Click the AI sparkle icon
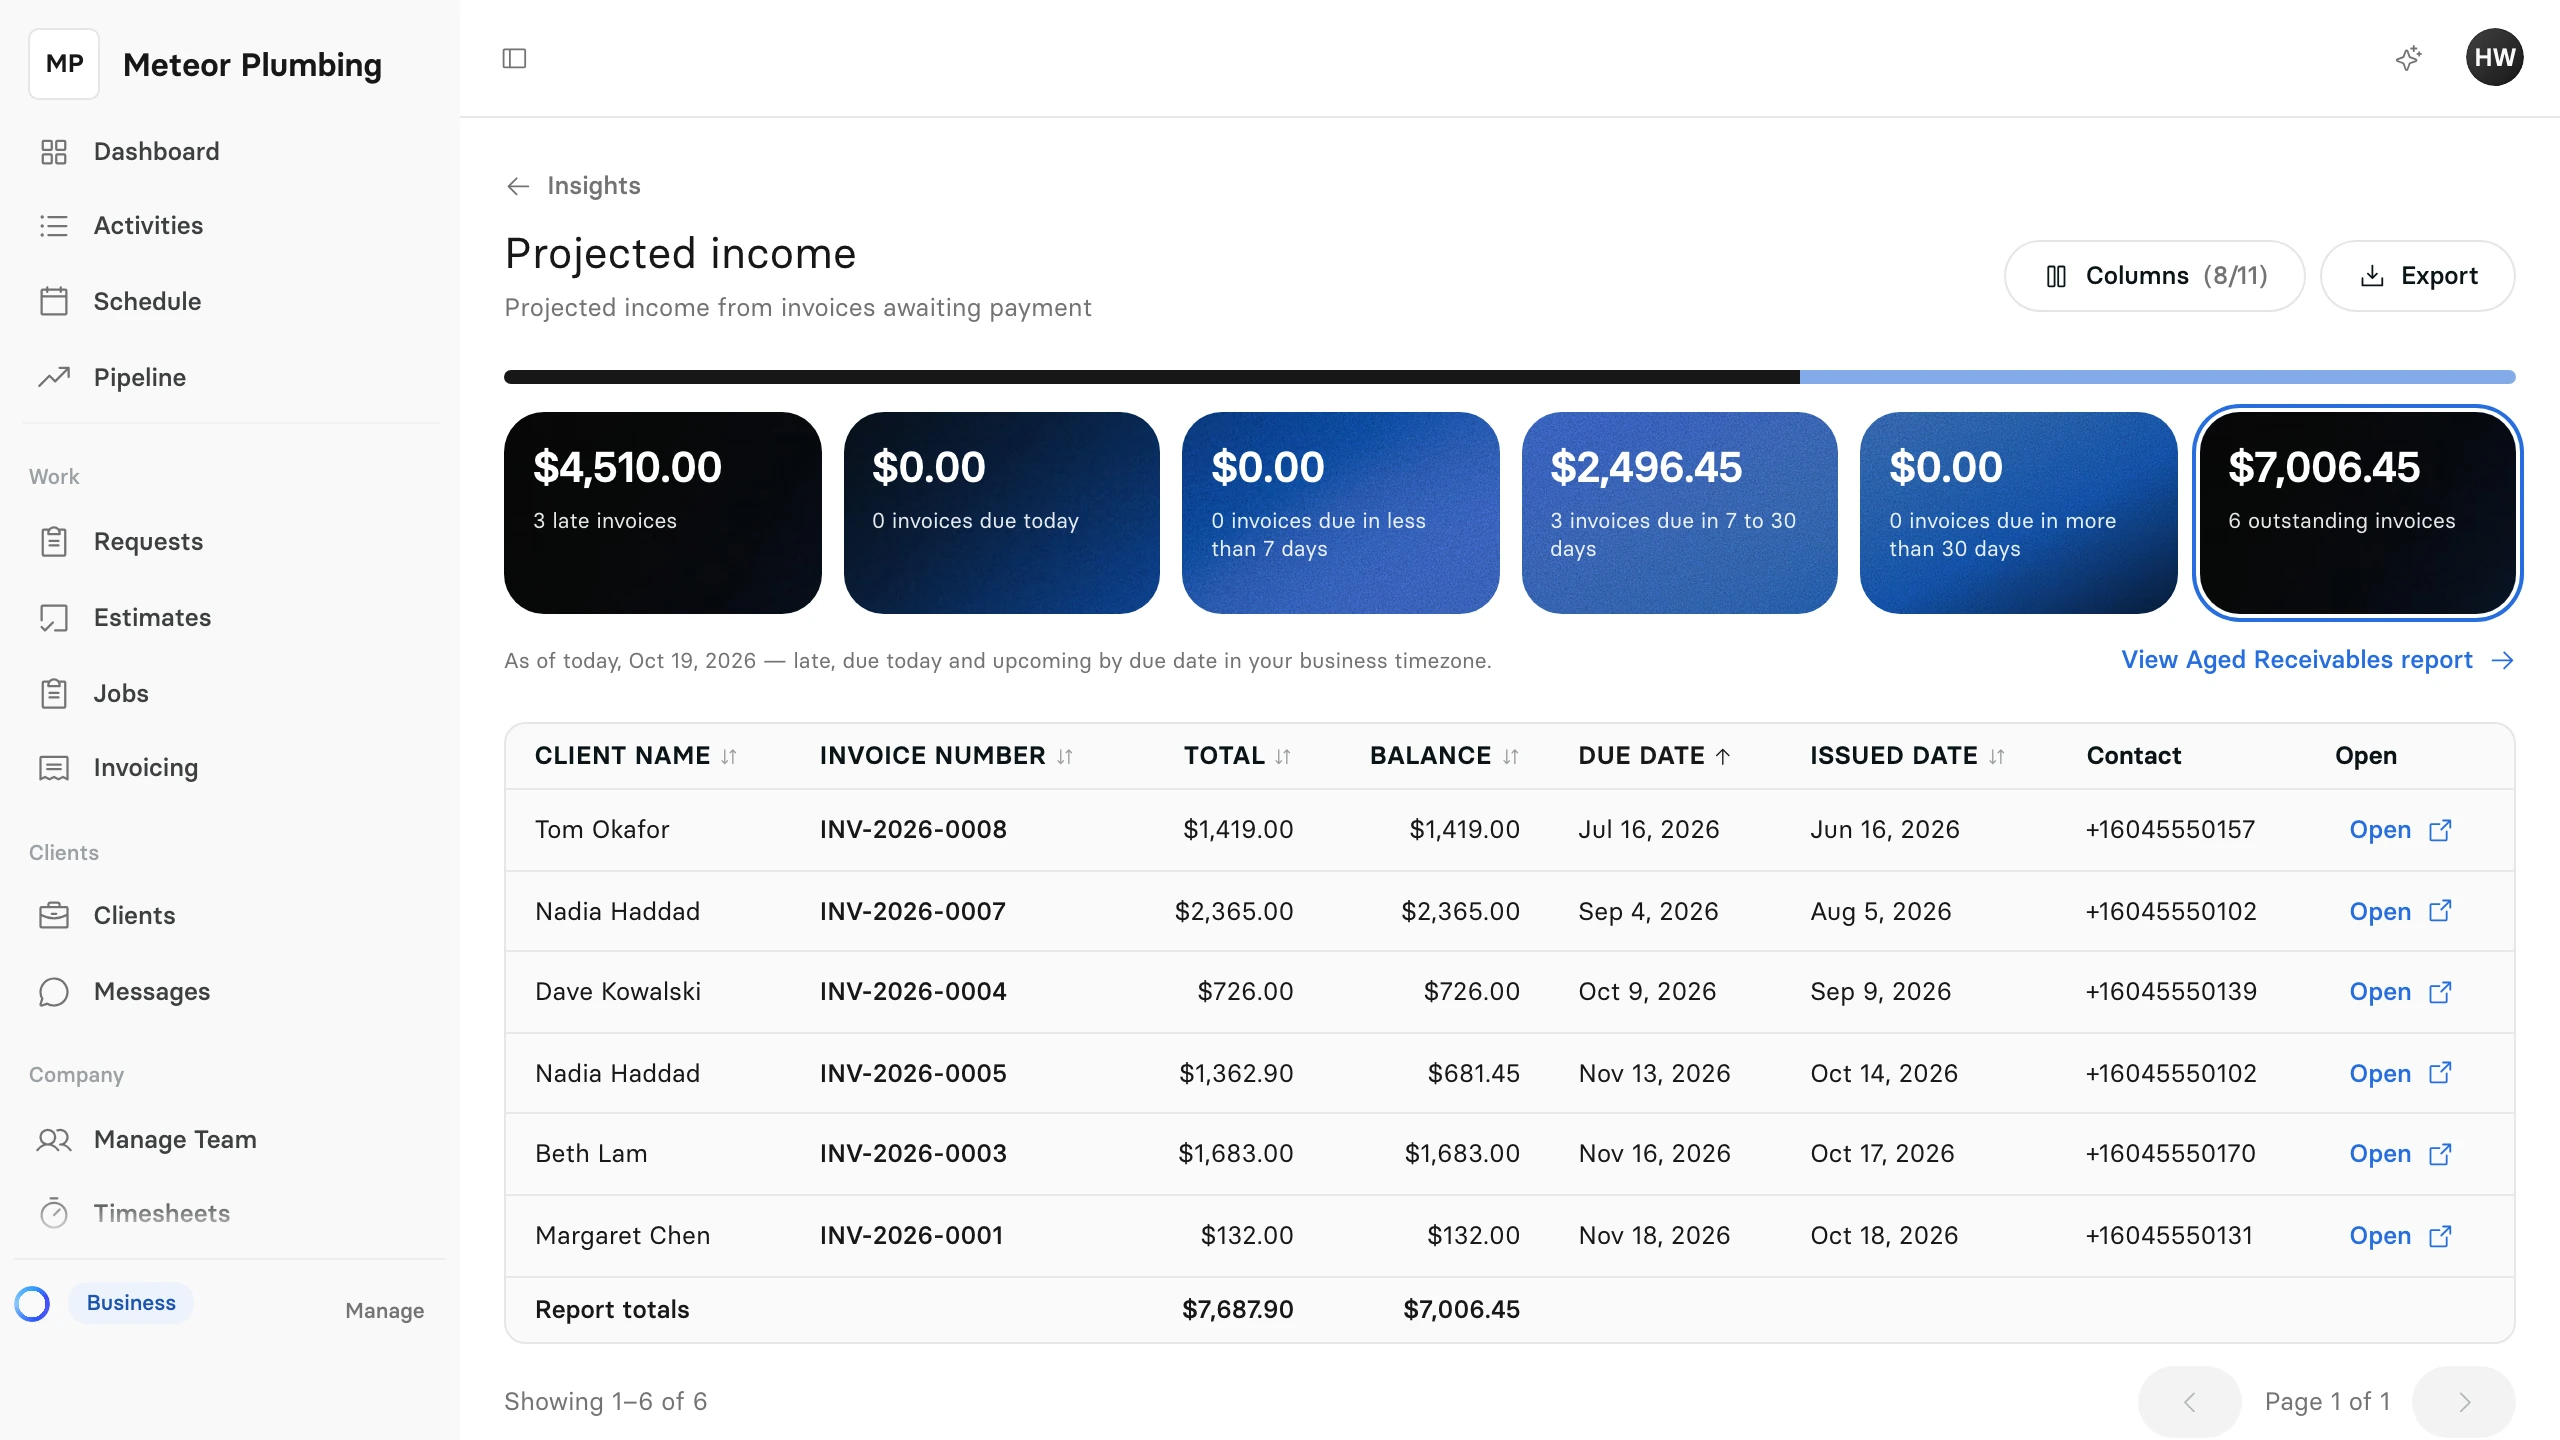Screen dimensions: 2560x1440 2409,58
